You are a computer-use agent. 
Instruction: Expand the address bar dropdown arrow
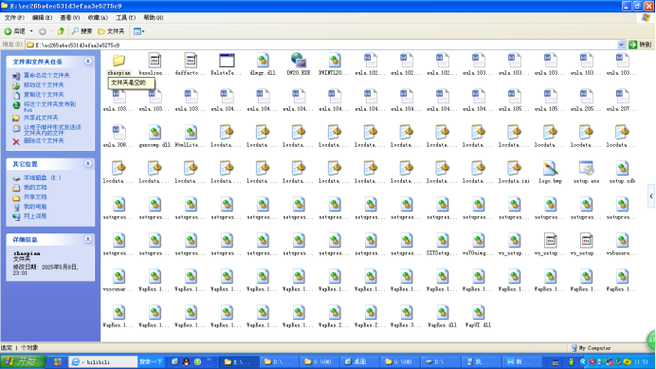(x=621, y=45)
